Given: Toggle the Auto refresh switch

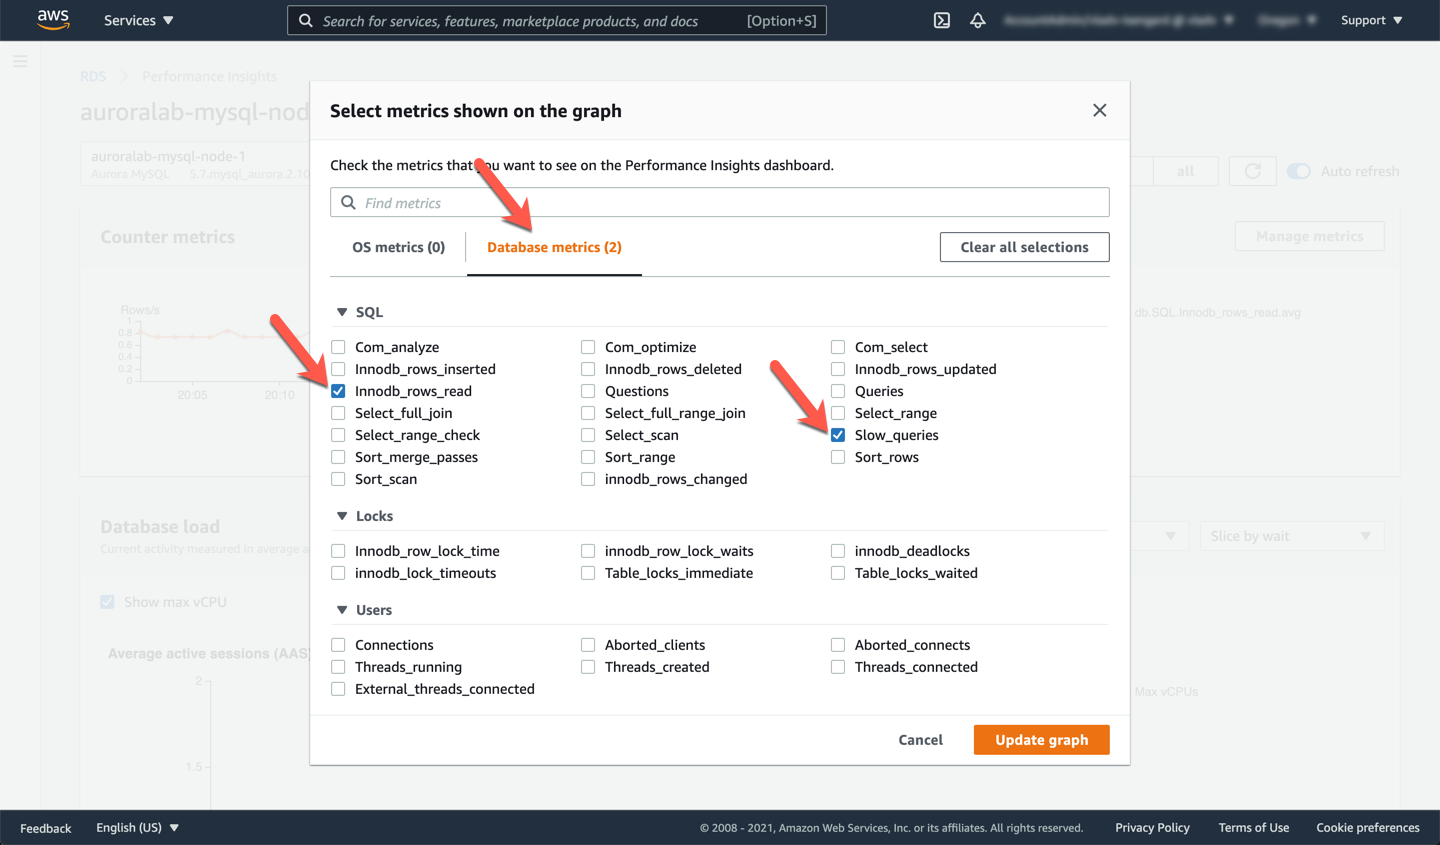Looking at the screenshot, I should [1298, 171].
